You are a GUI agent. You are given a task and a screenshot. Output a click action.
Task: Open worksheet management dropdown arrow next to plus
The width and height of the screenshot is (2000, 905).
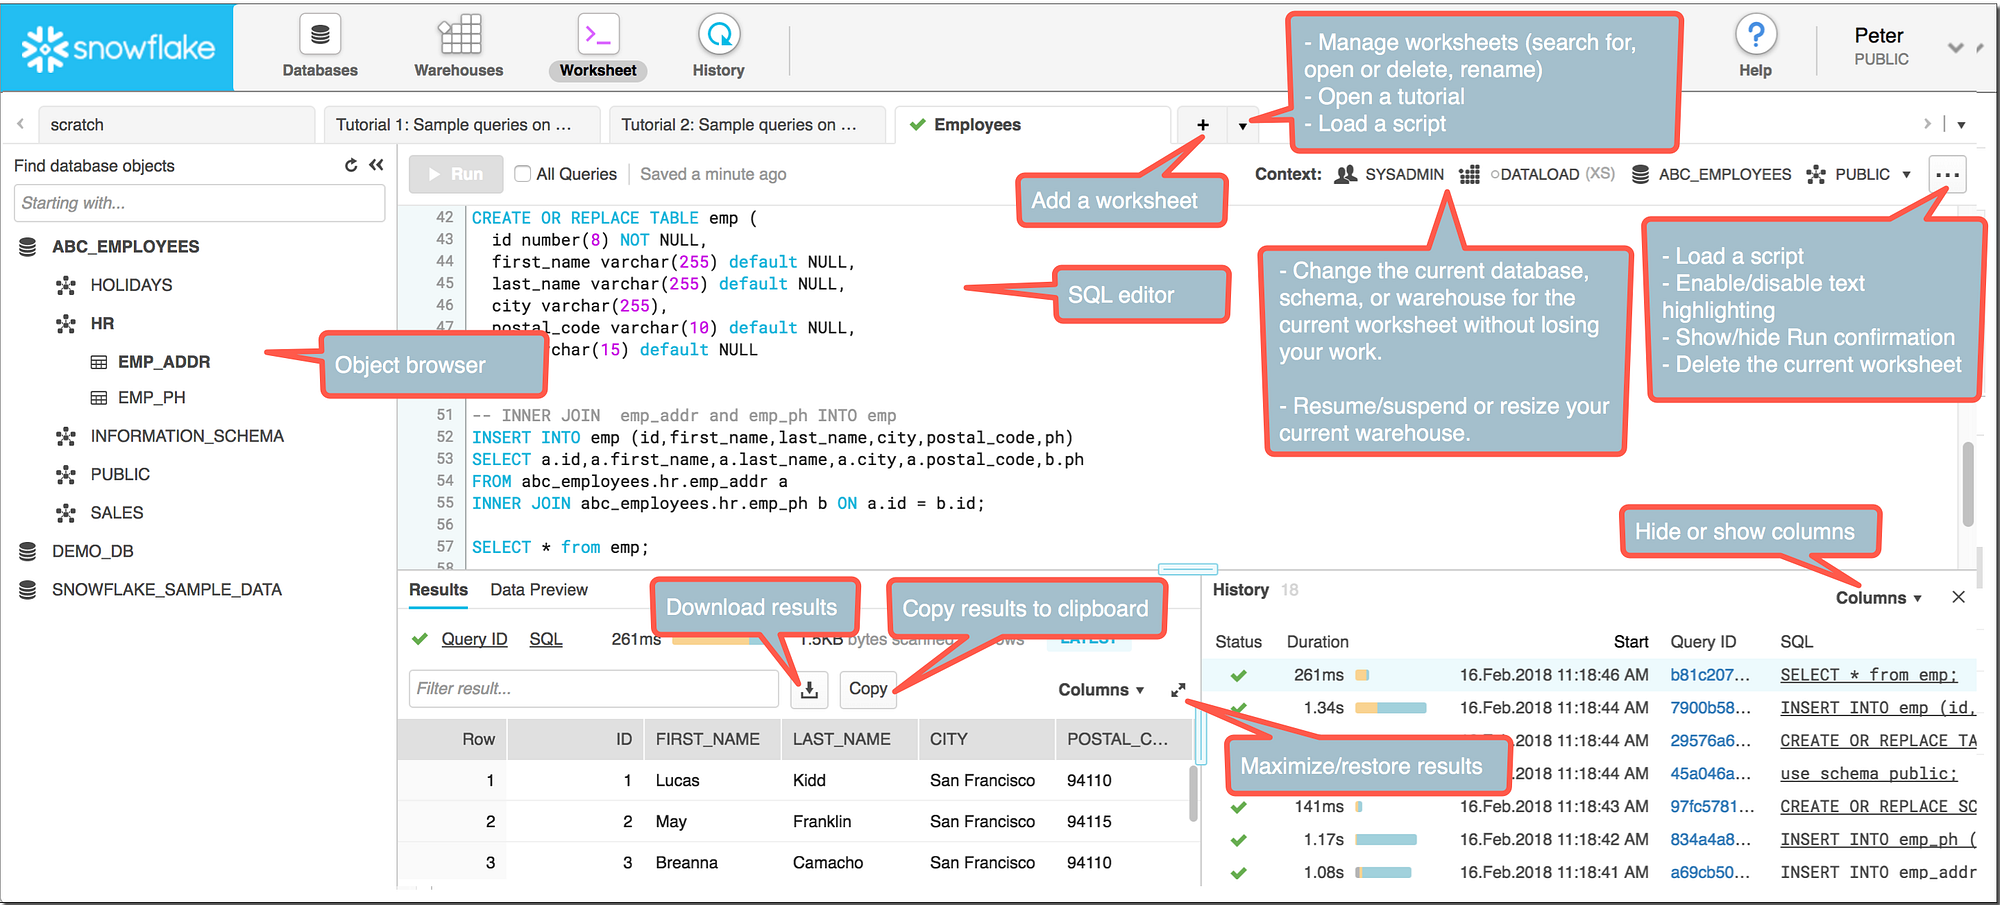coord(1243,126)
